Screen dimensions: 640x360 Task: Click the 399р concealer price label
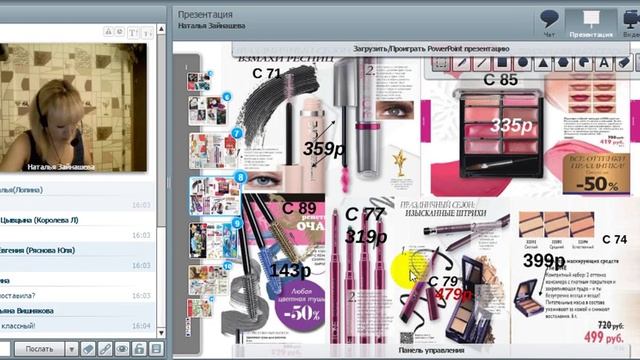pos(544,260)
